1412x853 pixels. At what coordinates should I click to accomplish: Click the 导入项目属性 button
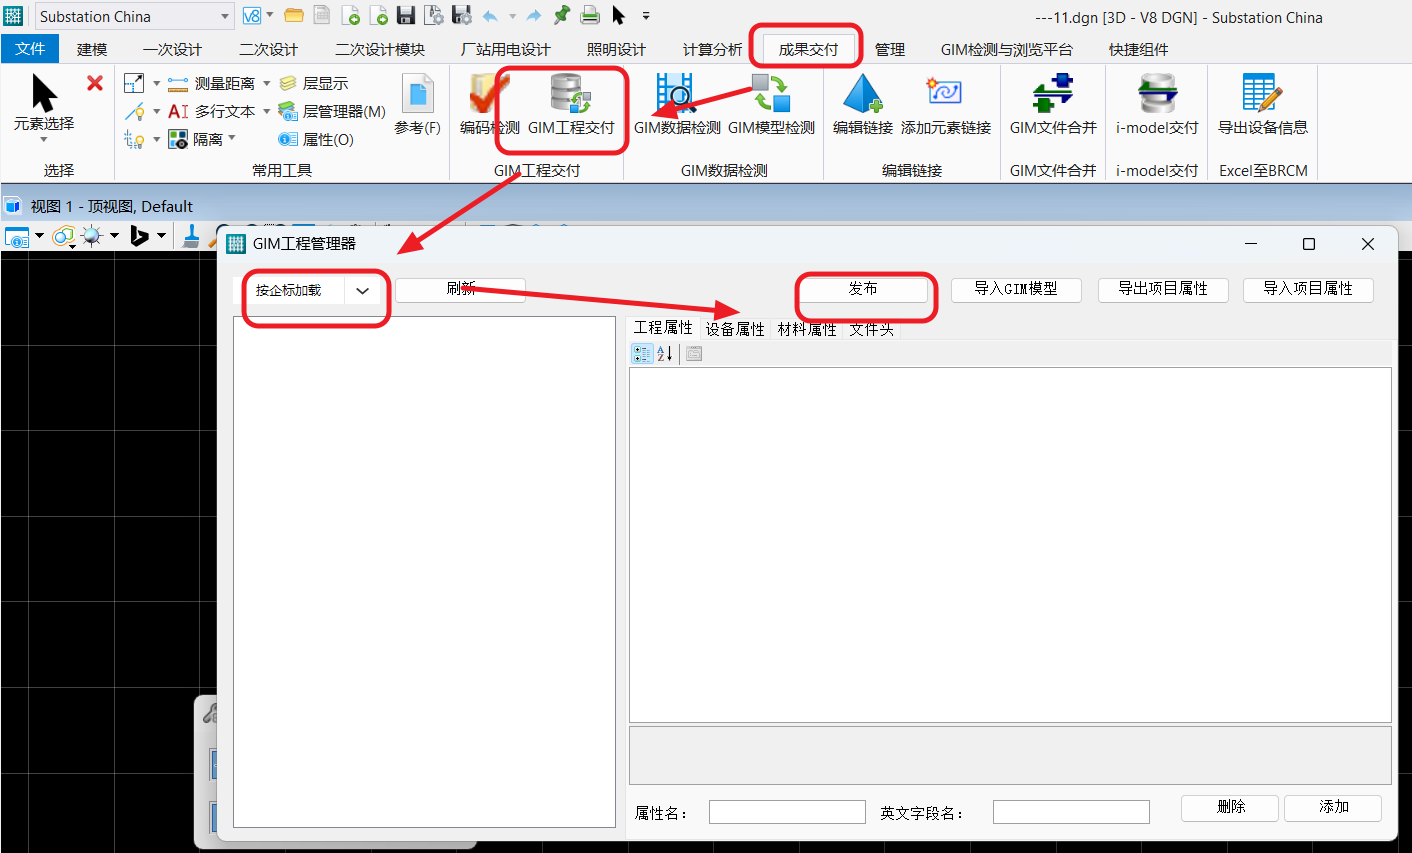[1308, 289]
